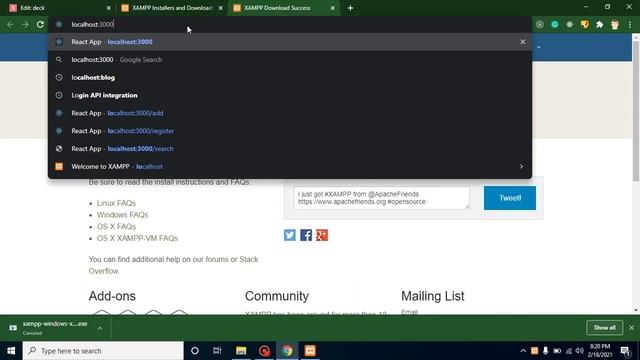
Task: Switch to the Edit deck tab
Action: (57, 8)
